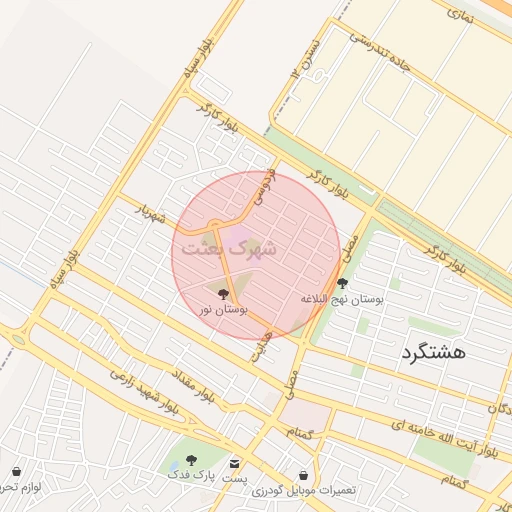Click the لوازم تحریر shopping bag icon
The height and width of the screenshot is (512, 512).
point(16,472)
